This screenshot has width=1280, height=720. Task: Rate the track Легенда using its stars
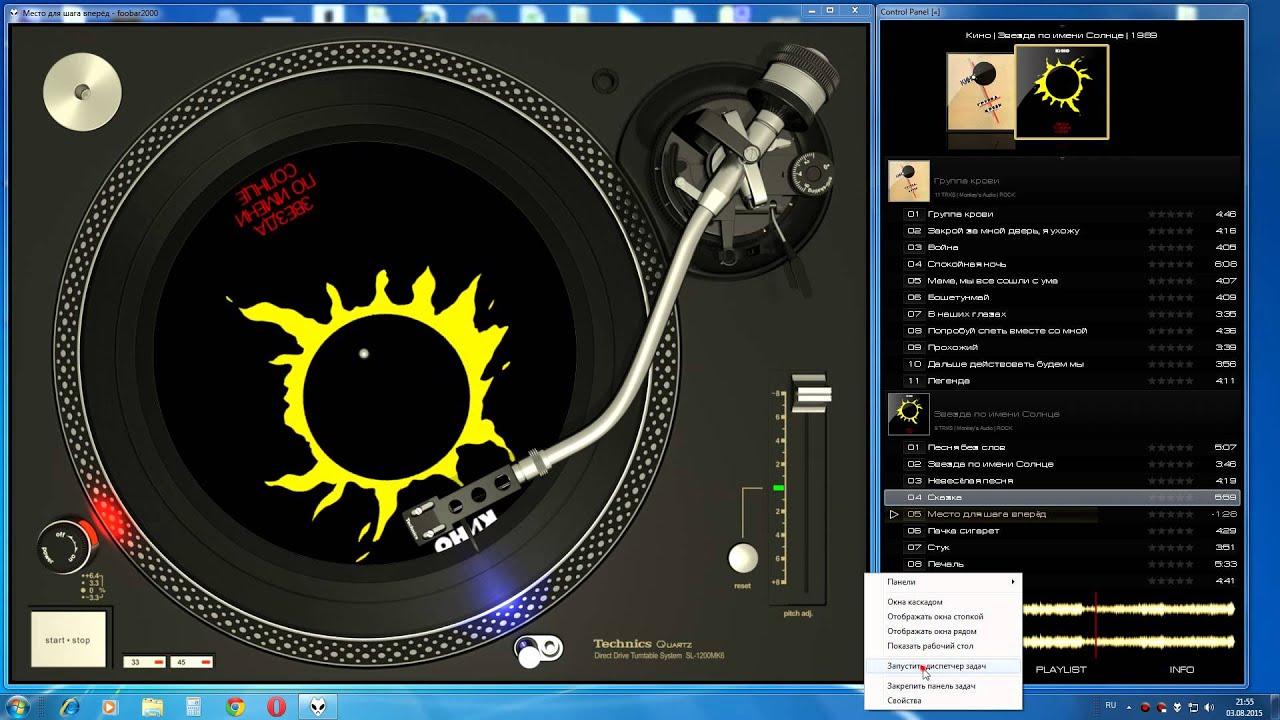click(x=1170, y=381)
